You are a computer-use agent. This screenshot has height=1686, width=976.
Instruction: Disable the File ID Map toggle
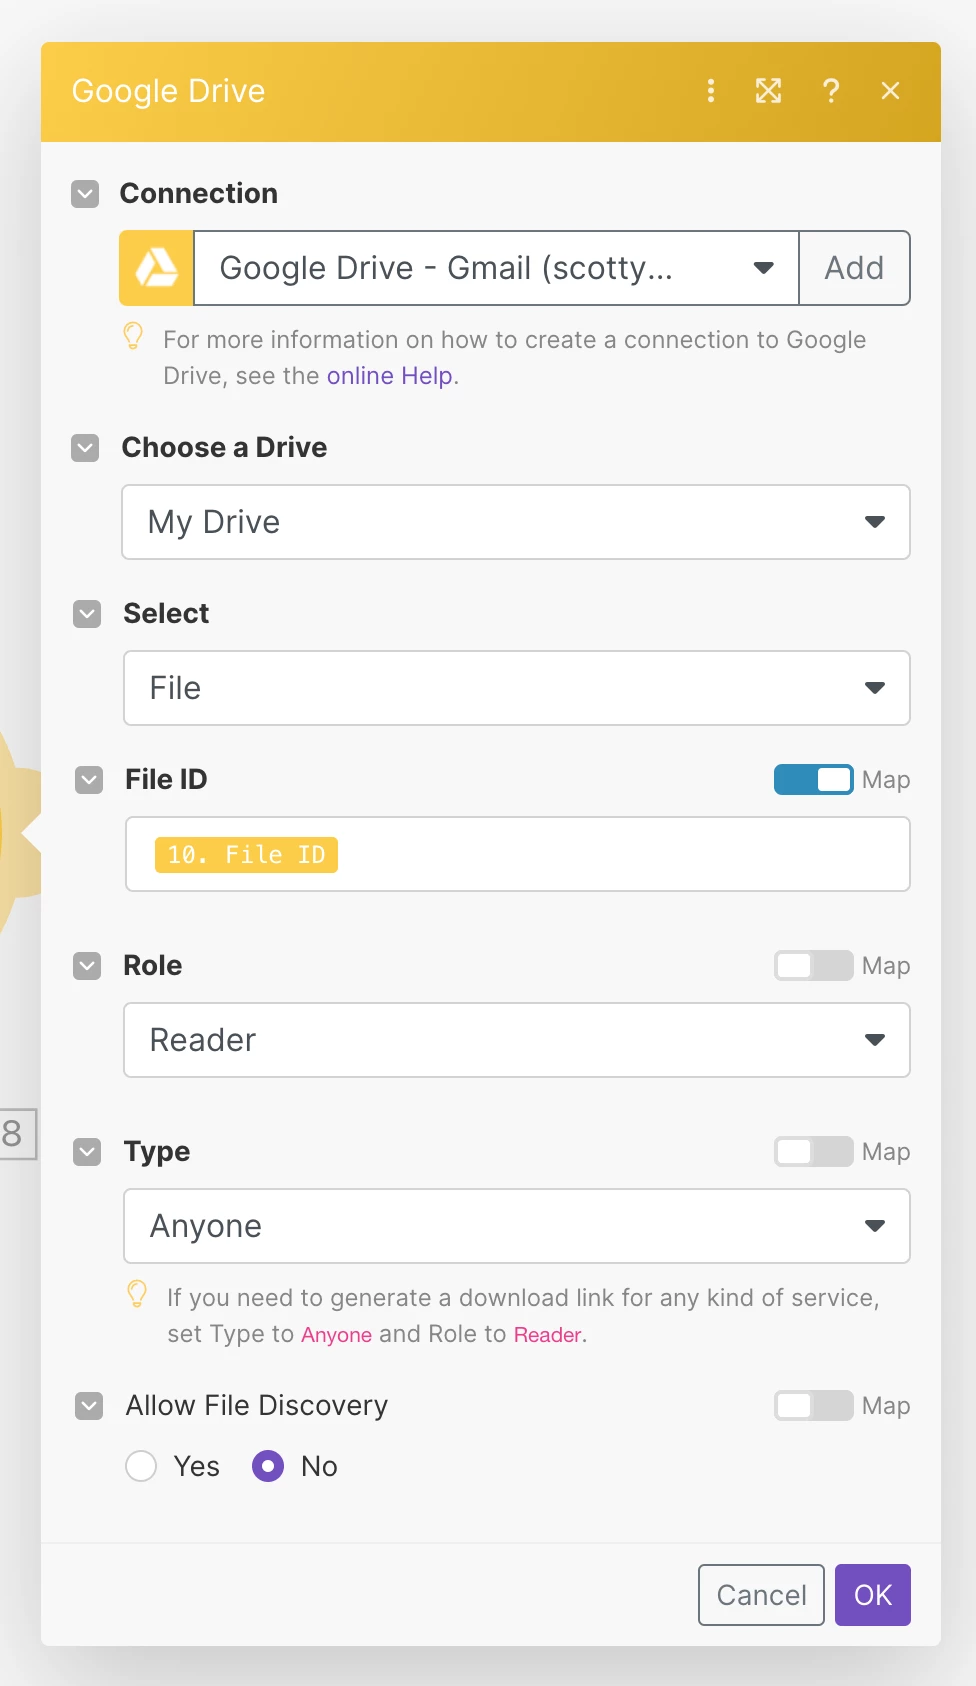(x=813, y=779)
